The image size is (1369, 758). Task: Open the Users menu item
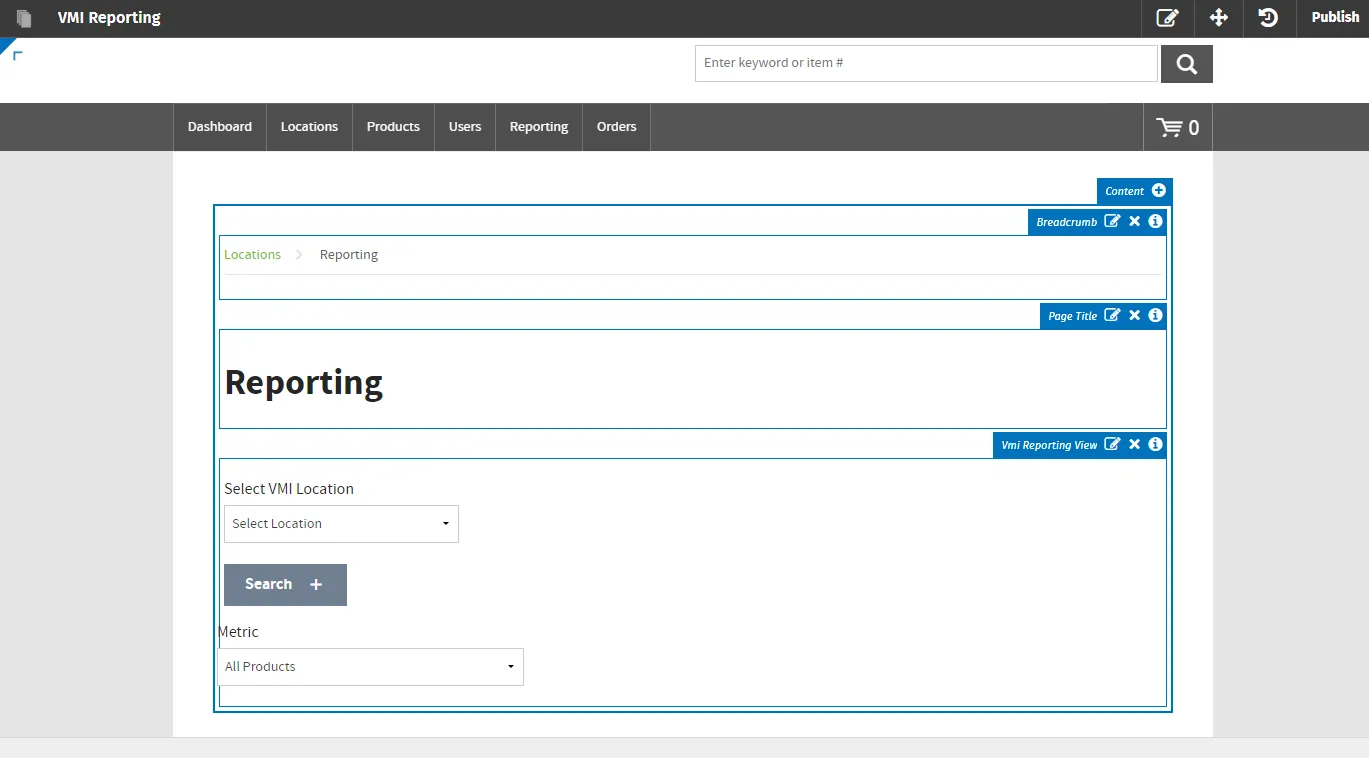click(x=465, y=127)
